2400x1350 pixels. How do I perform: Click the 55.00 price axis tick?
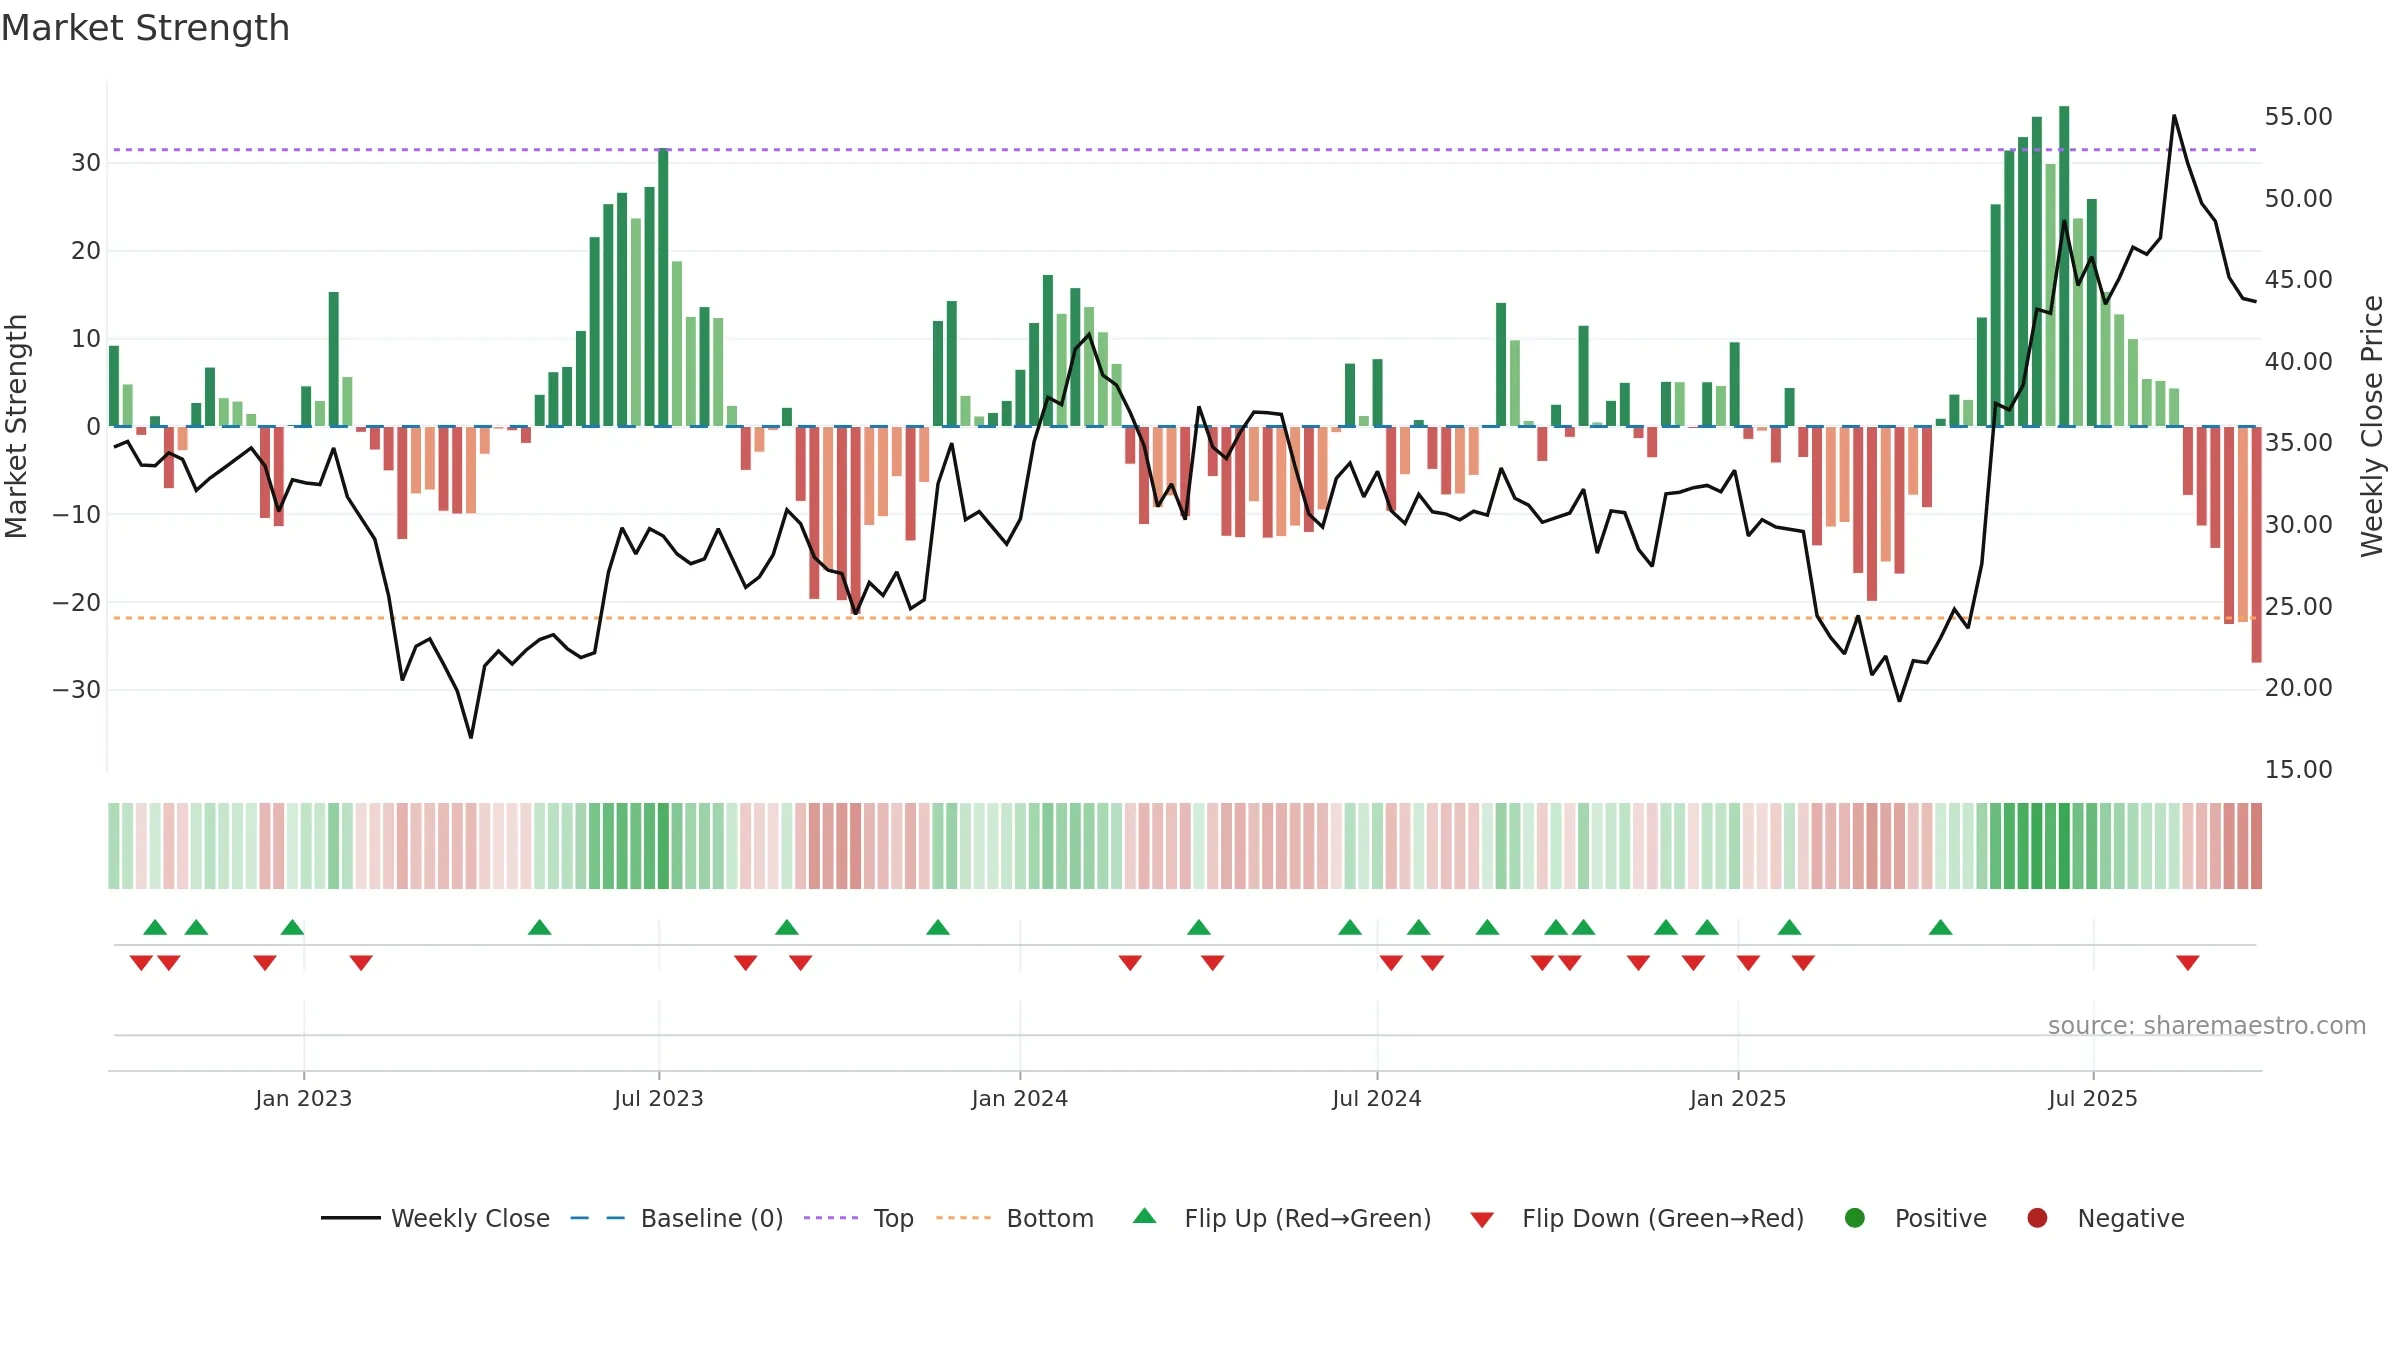2299,117
